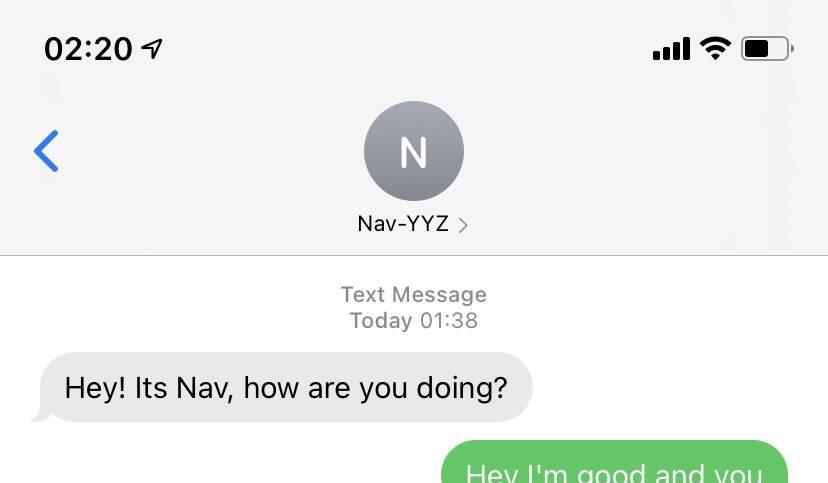828x483 pixels.
Task: Open the Nav-YYZ contact name
Action: (x=403, y=224)
